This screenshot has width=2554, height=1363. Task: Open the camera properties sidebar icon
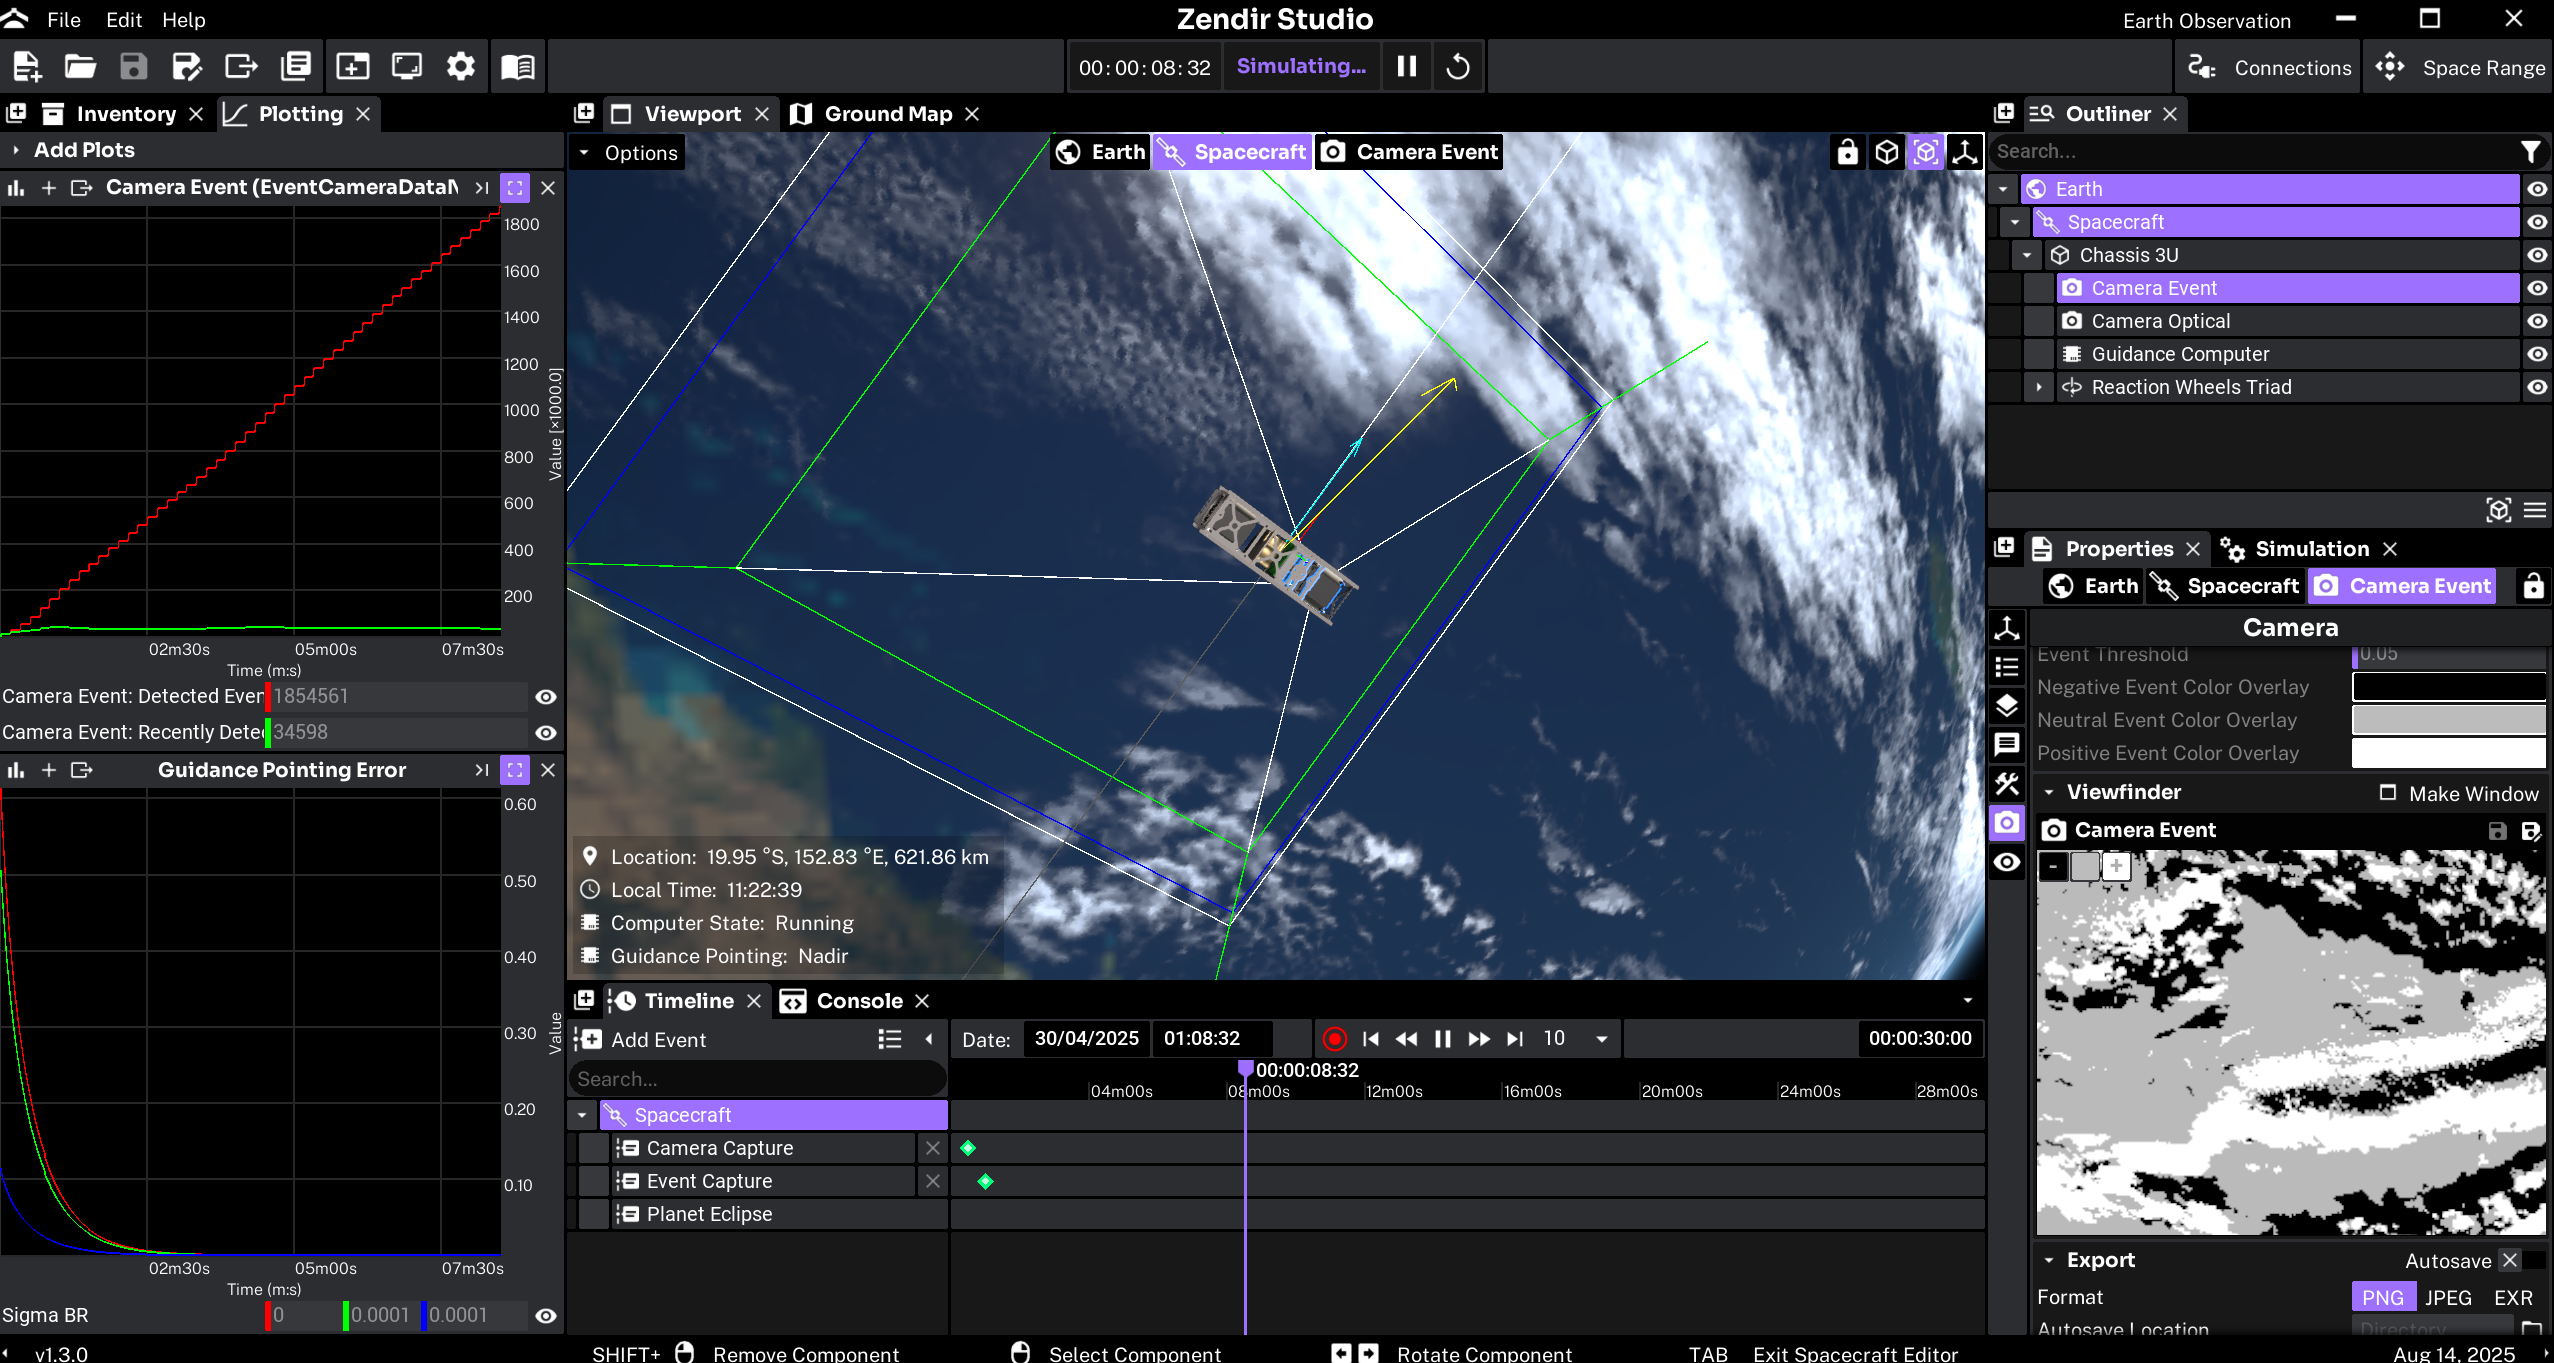[2007, 823]
